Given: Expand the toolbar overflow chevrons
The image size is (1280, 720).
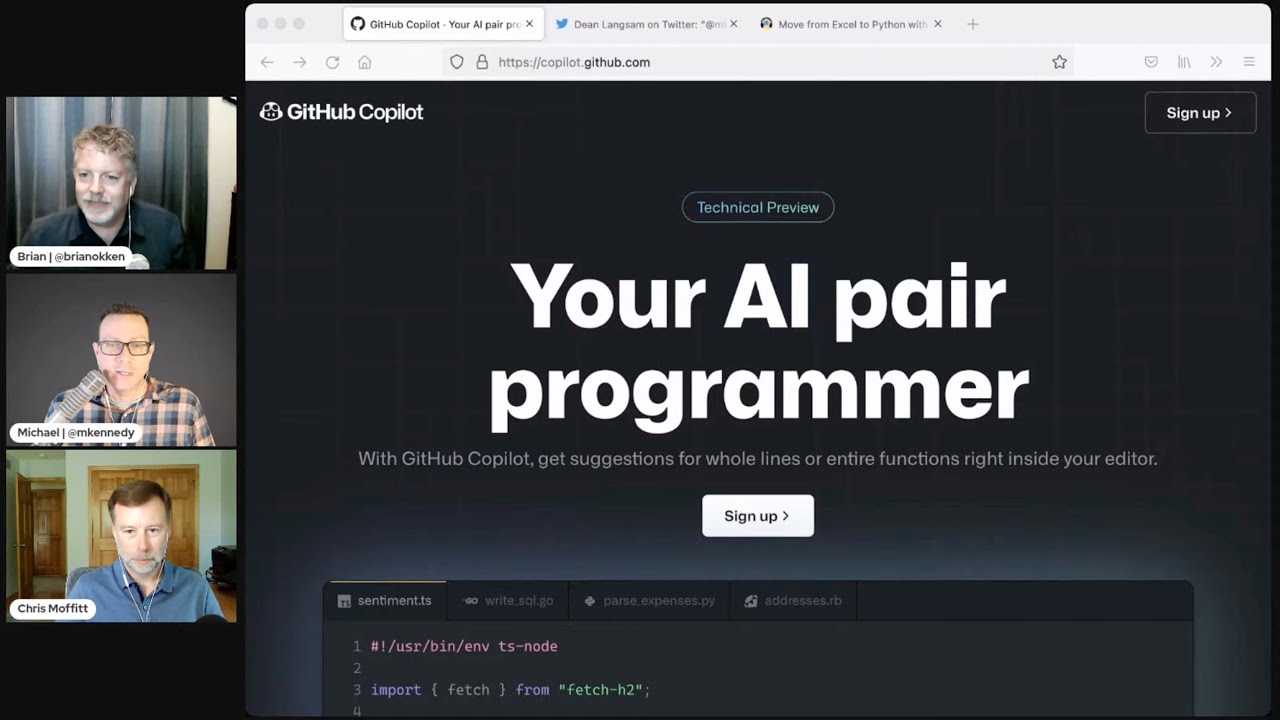Looking at the screenshot, I should (1216, 62).
